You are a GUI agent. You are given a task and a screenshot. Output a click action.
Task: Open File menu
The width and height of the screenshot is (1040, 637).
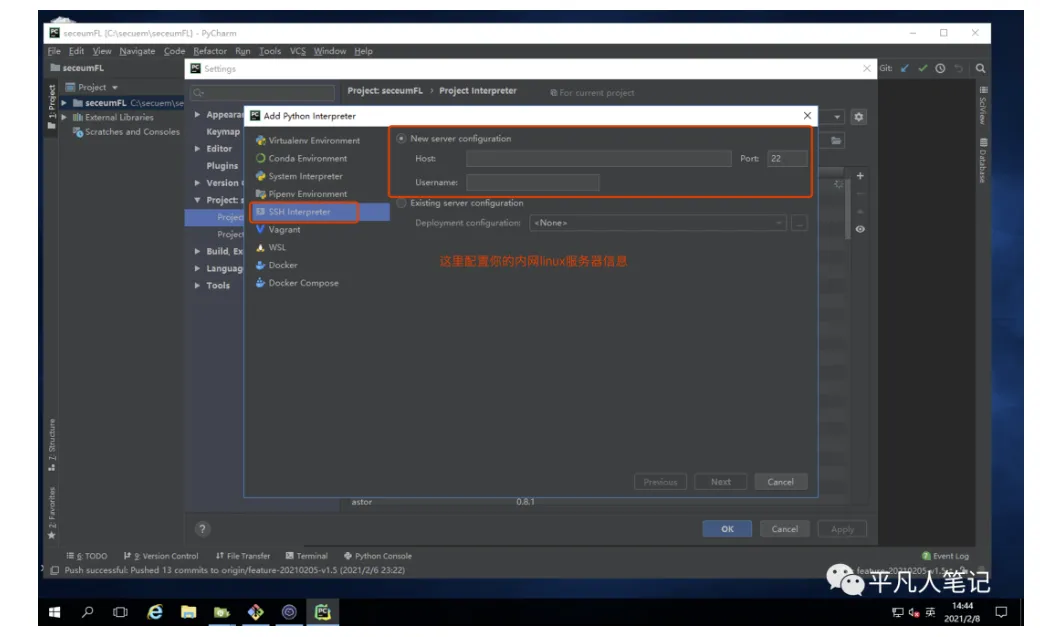coord(54,51)
